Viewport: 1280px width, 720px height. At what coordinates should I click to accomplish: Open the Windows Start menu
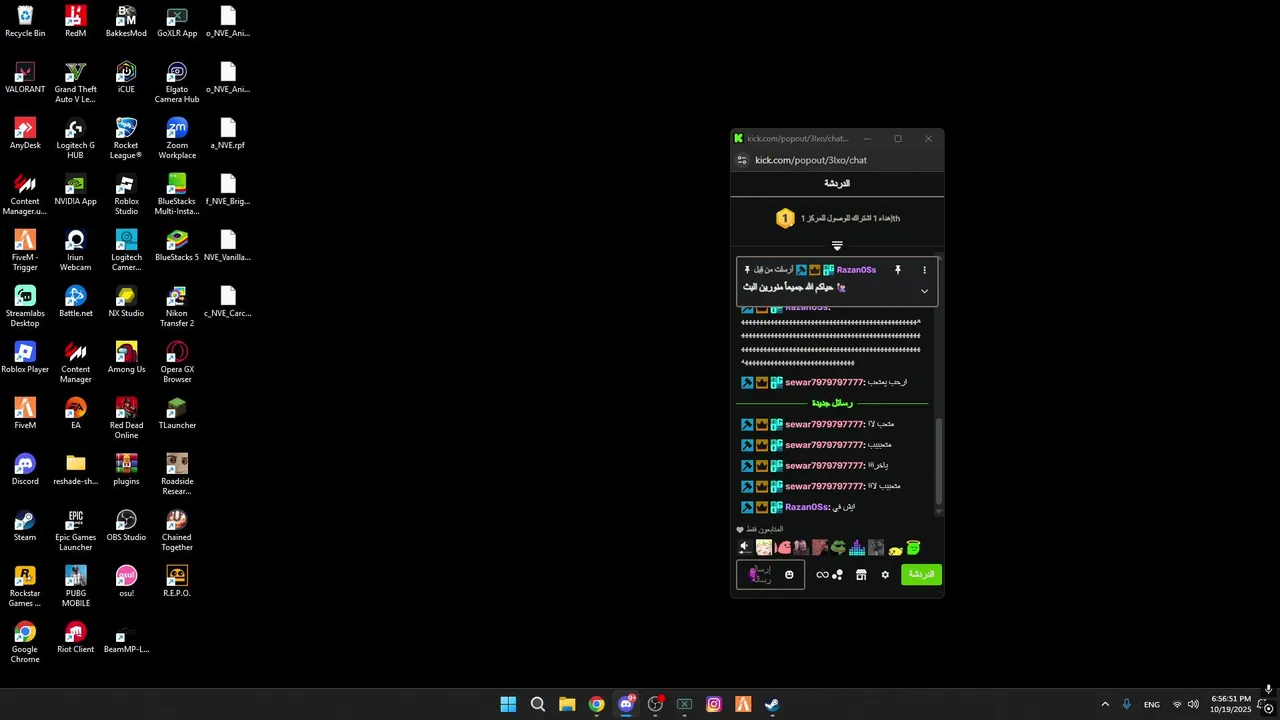508,704
